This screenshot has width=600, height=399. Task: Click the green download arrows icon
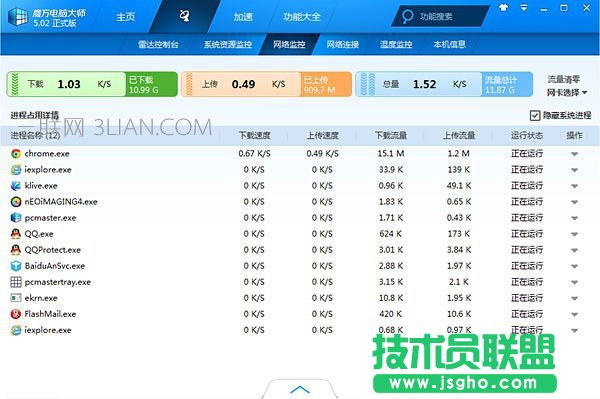pyautogui.click(x=15, y=84)
